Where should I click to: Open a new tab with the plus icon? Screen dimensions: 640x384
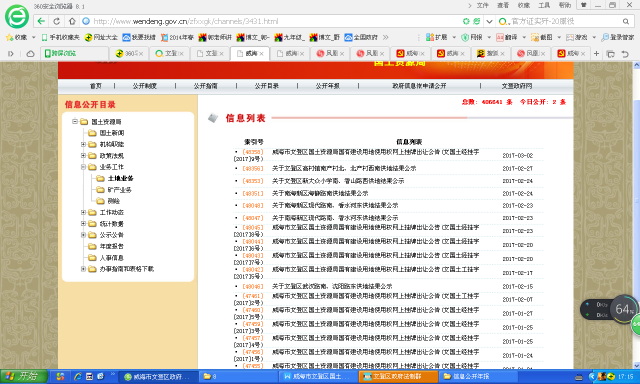(596, 53)
